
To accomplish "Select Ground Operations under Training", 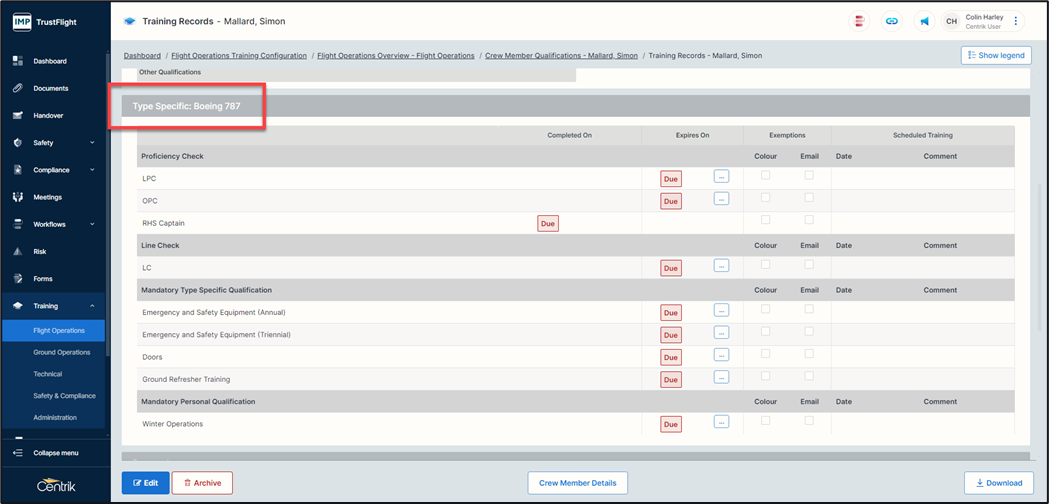I will pos(62,352).
